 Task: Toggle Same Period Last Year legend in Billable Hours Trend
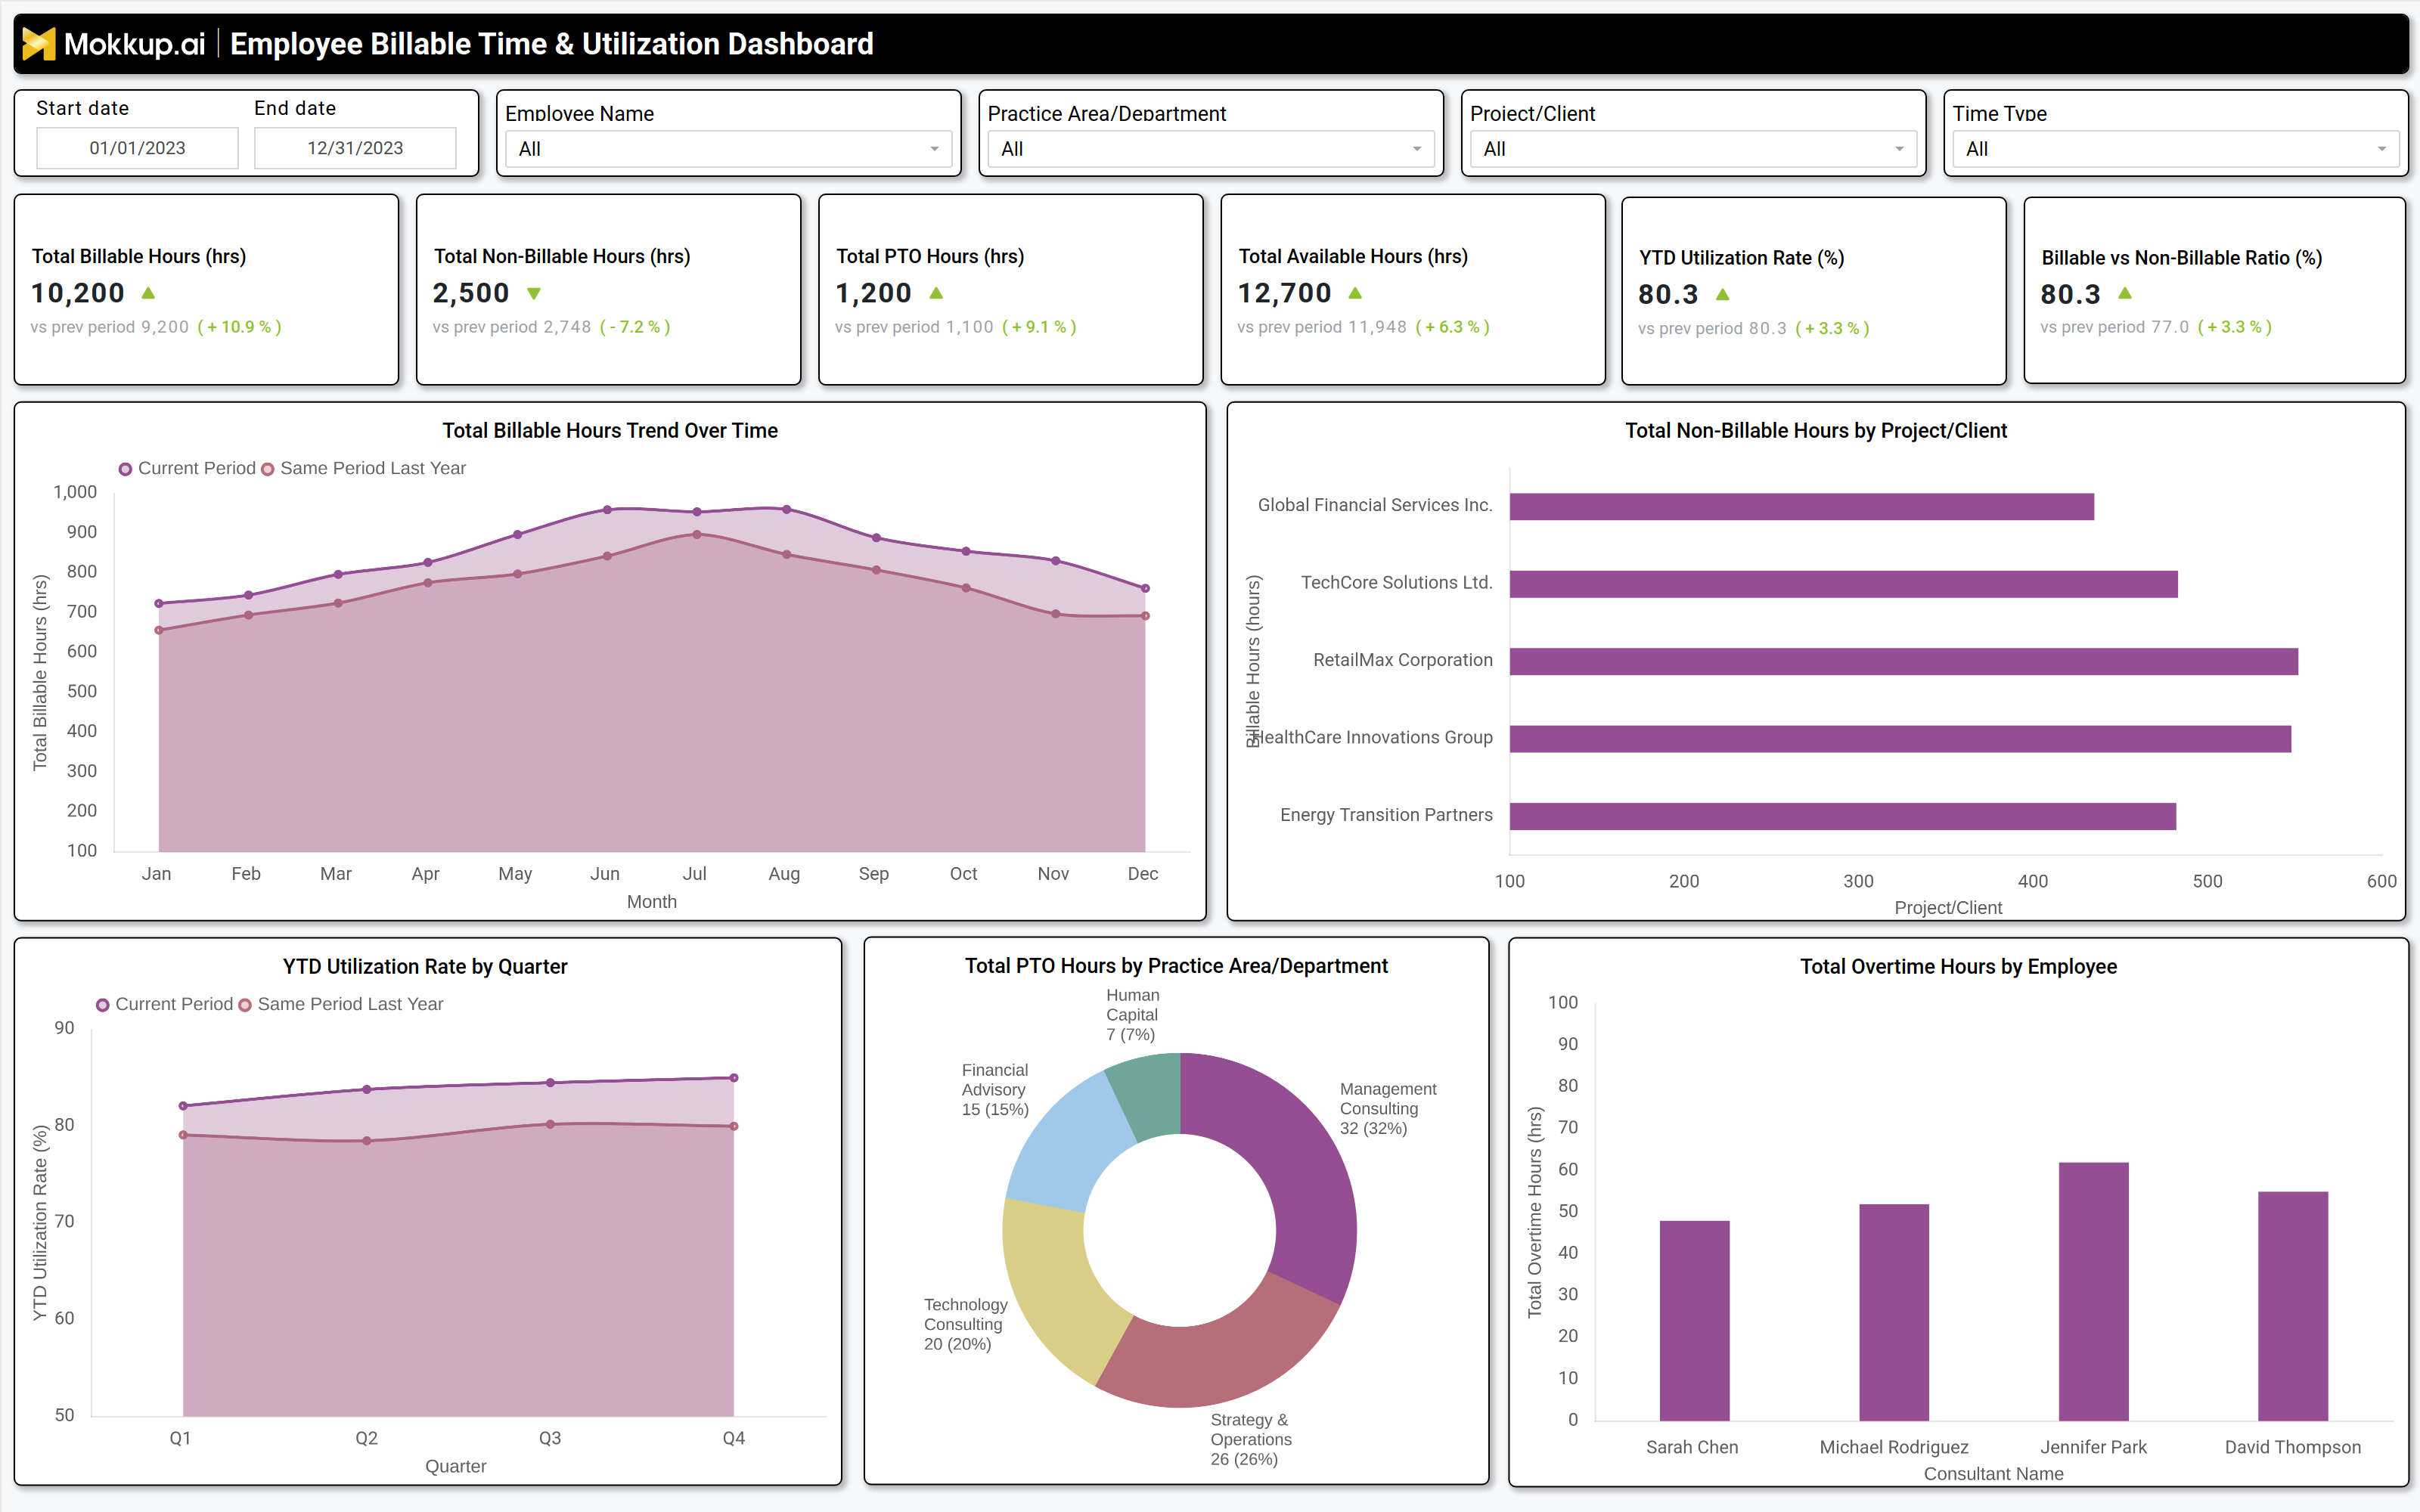(363, 468)
